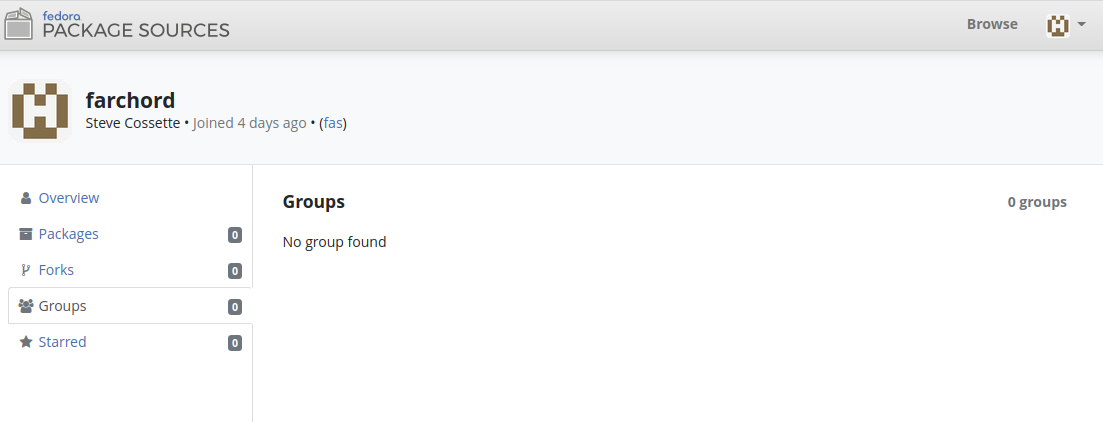Click the small user avatar in the header
The height and width of the screenshot is (422, 1103).
(1057, 25)
